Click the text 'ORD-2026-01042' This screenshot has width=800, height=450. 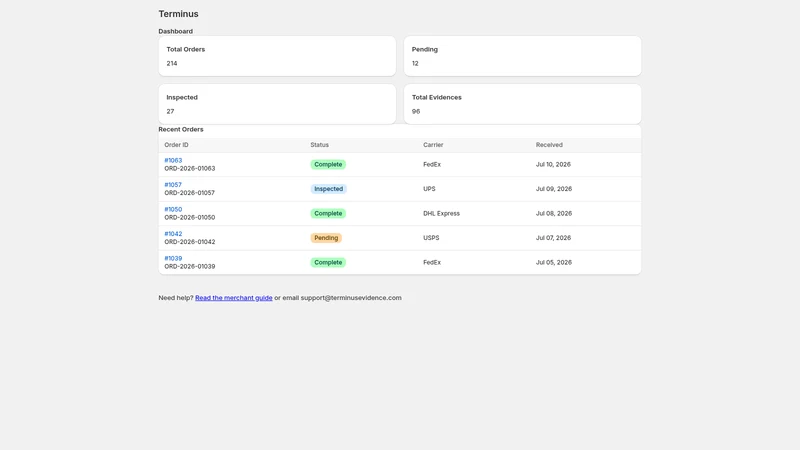click(190, 242)
